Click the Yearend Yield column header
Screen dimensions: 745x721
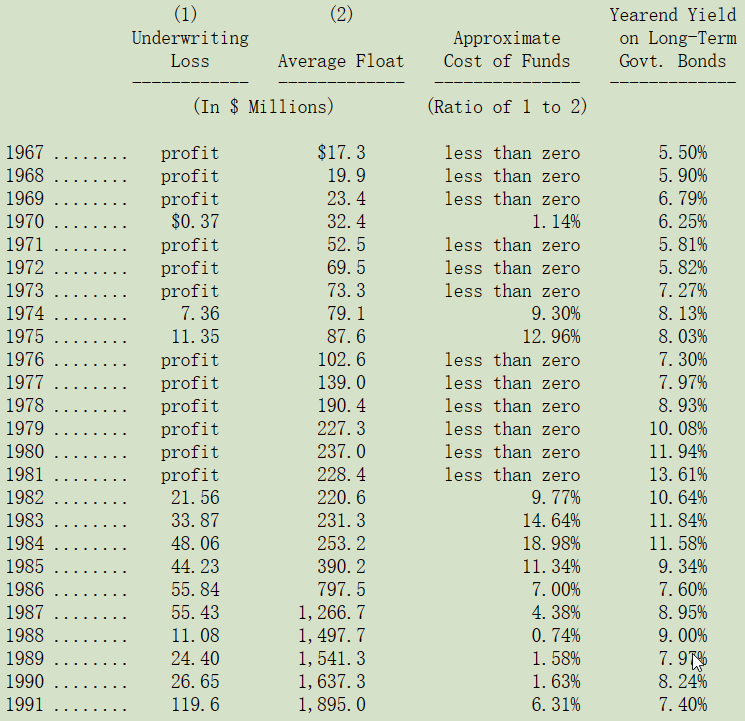point(673,38)
